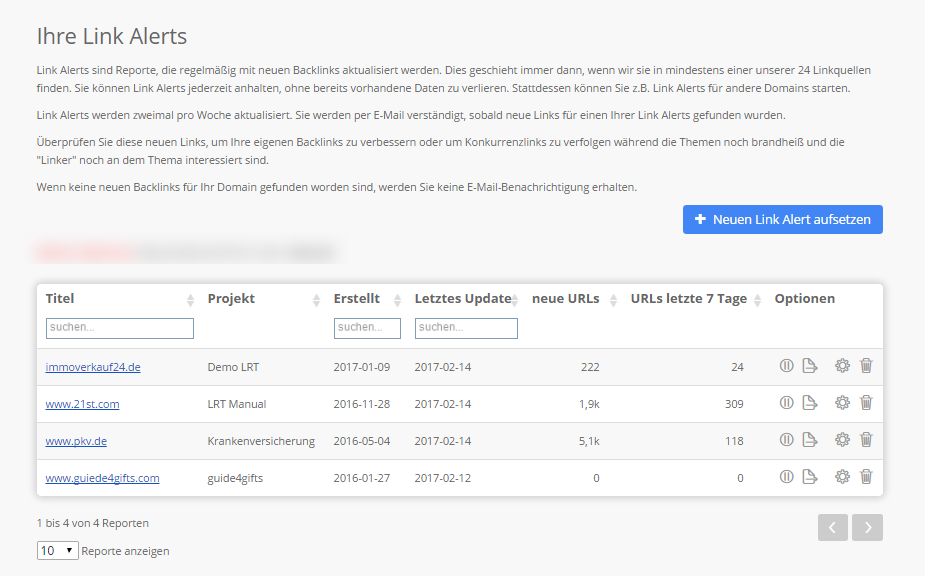
Task: Export the www.pkv.de alert report
Action: click(810, 440)
